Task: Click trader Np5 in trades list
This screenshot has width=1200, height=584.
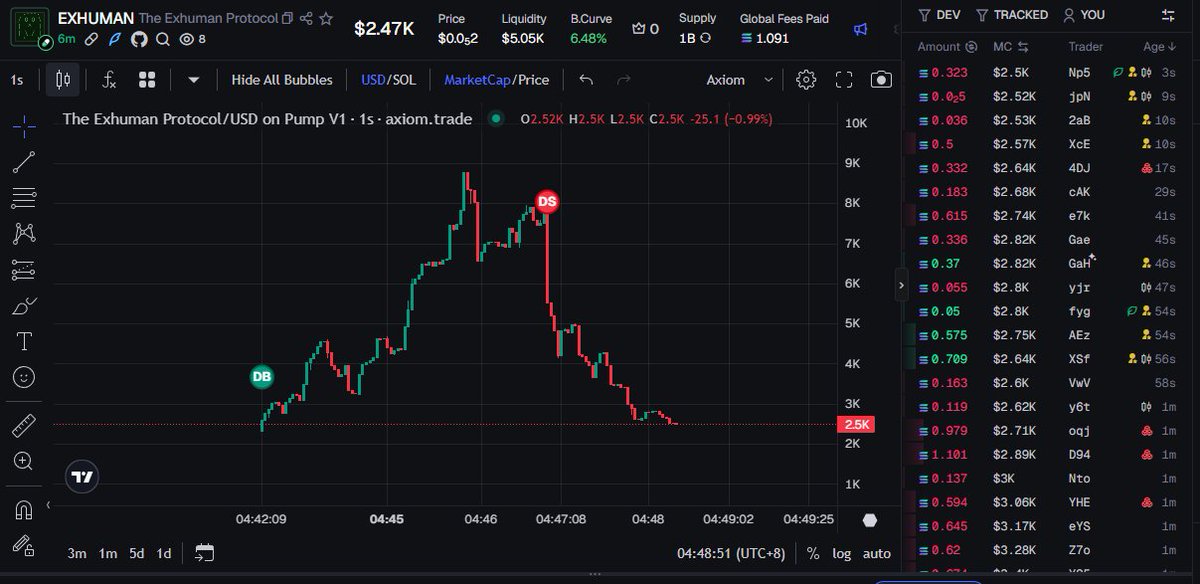Action: point(1079,73)
